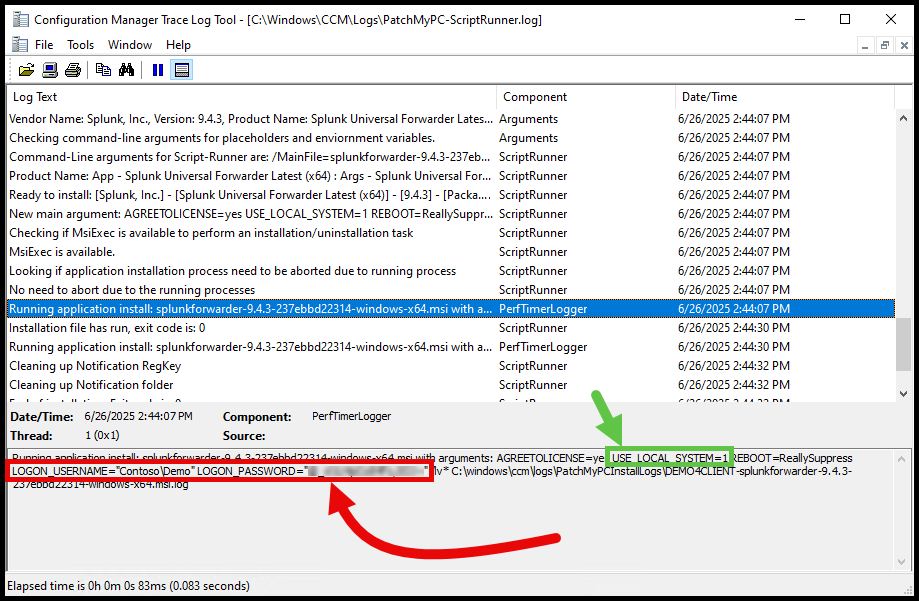Open the Tools menu
The height and width of the screenshot is (601, 919).
[80, 44]
